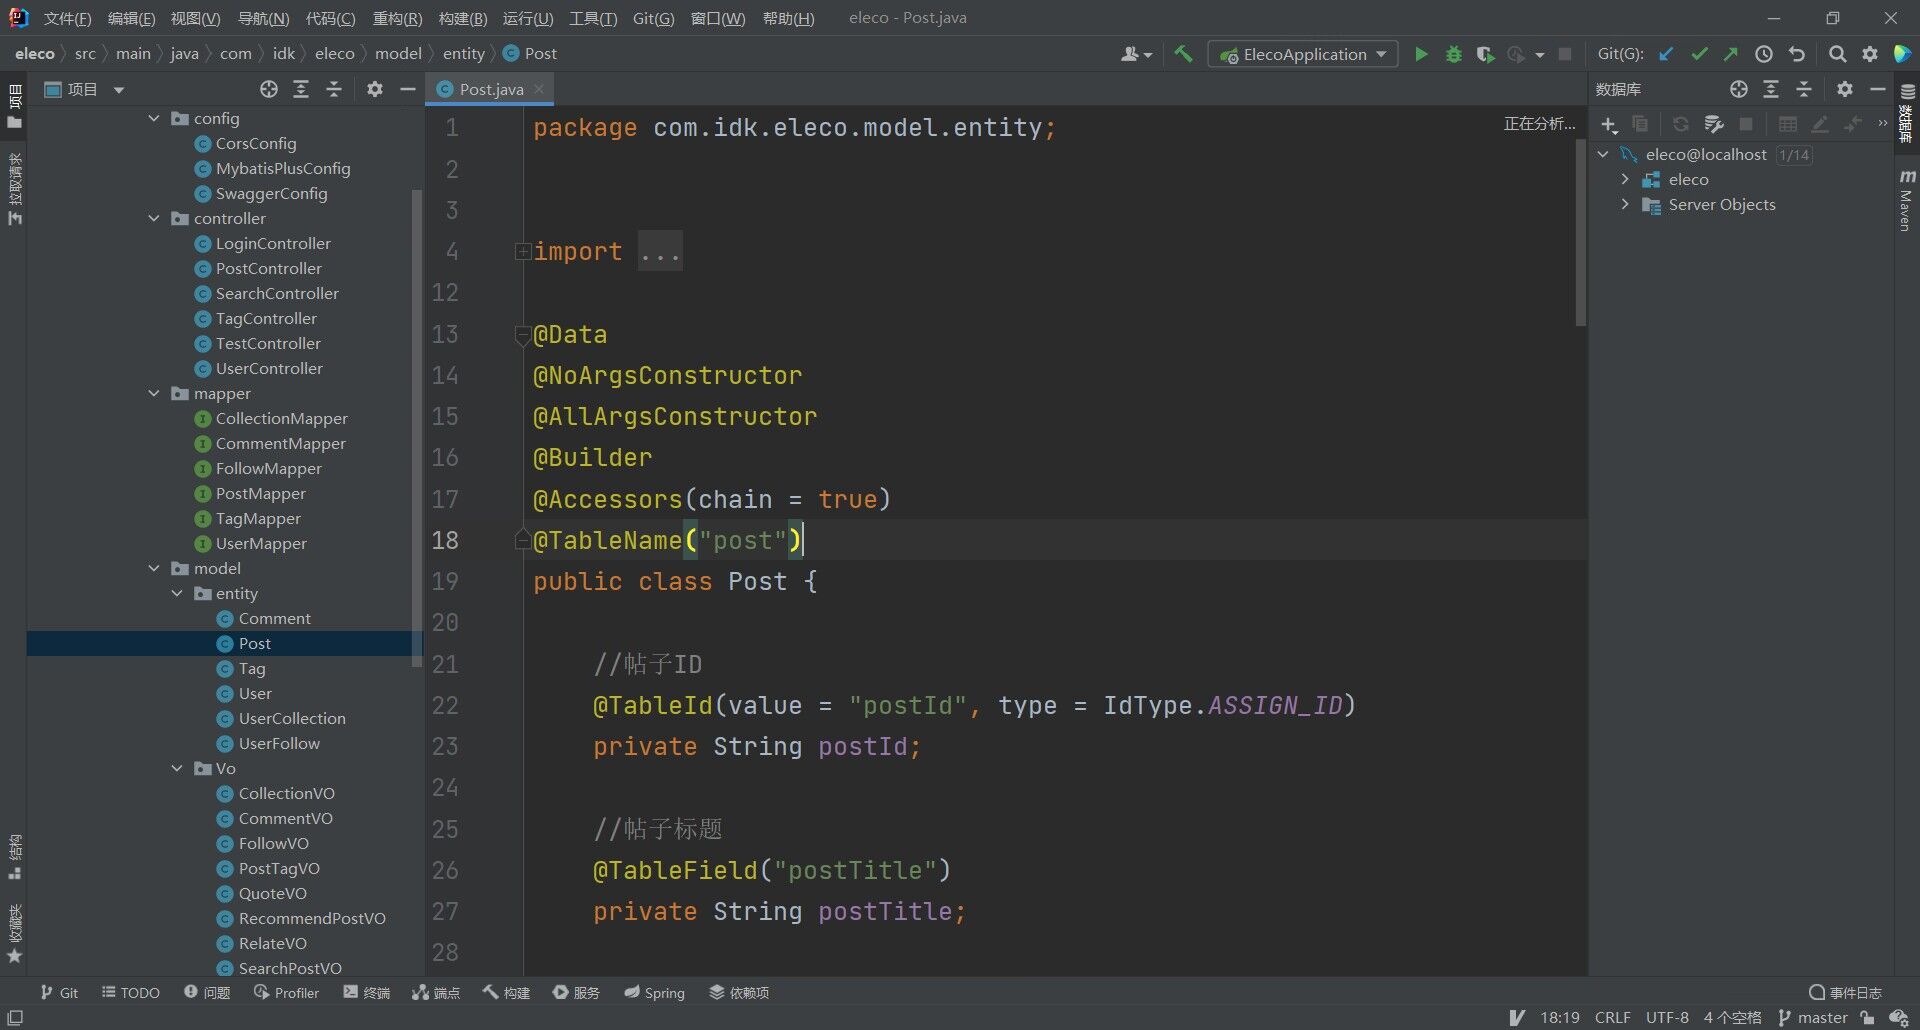
Task: Refresh database panel icon
Action: pyautogui.click(x=1680, y=124)
